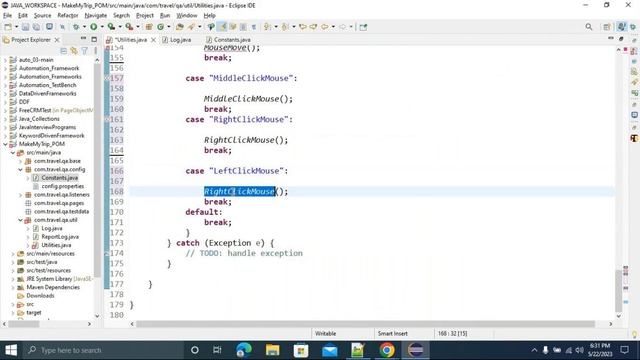Viewport: 640px width, 360px height.
Task: Save the current file via toolbar
Action: [x=25, y=27]
